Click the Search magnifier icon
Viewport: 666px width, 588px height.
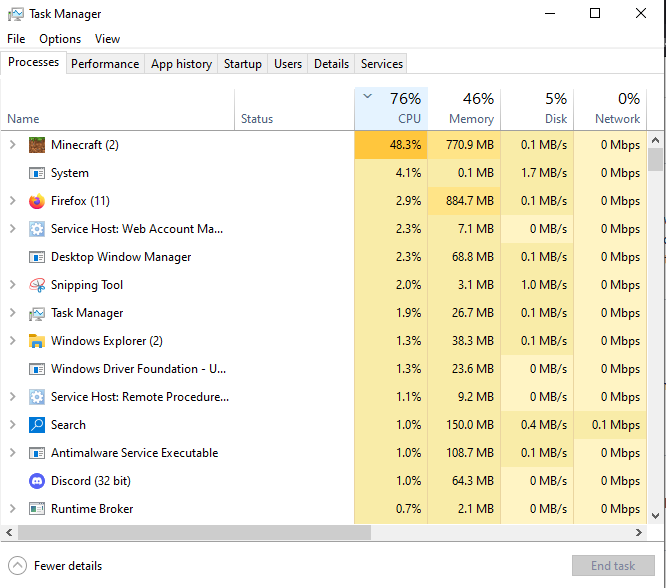coord(37,425)
